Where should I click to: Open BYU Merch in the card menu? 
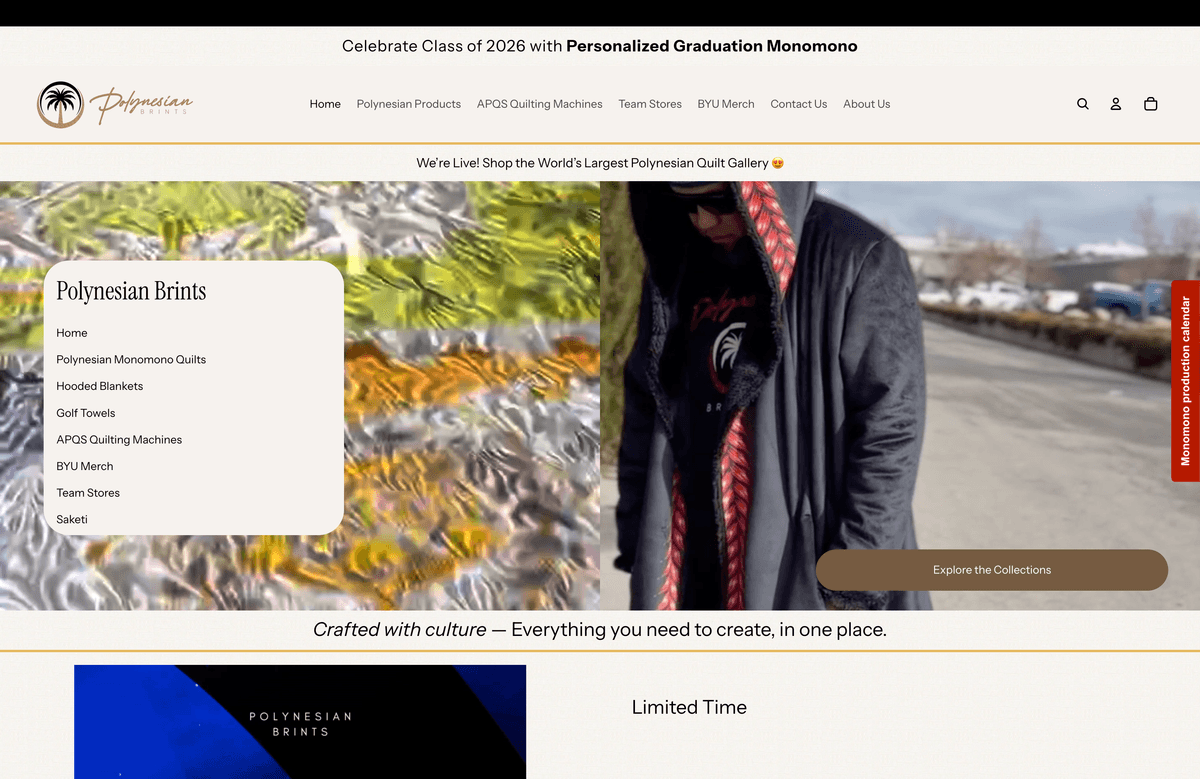(85, 466)
